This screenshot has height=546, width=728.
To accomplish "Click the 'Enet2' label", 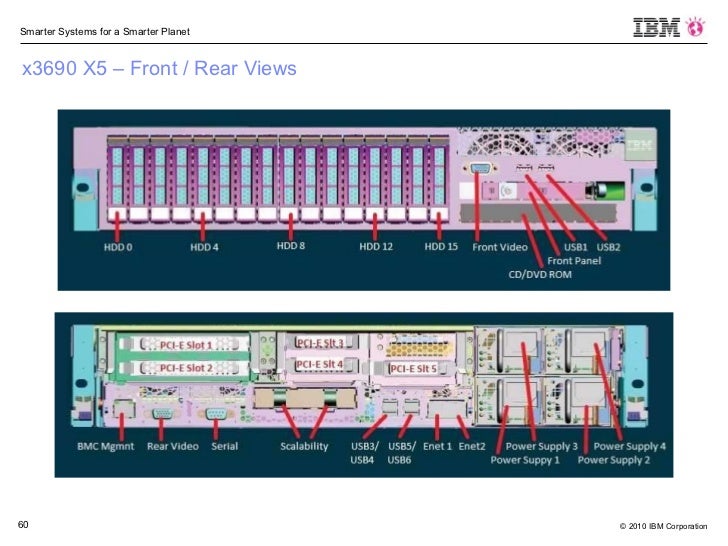I will coord(472,446).
